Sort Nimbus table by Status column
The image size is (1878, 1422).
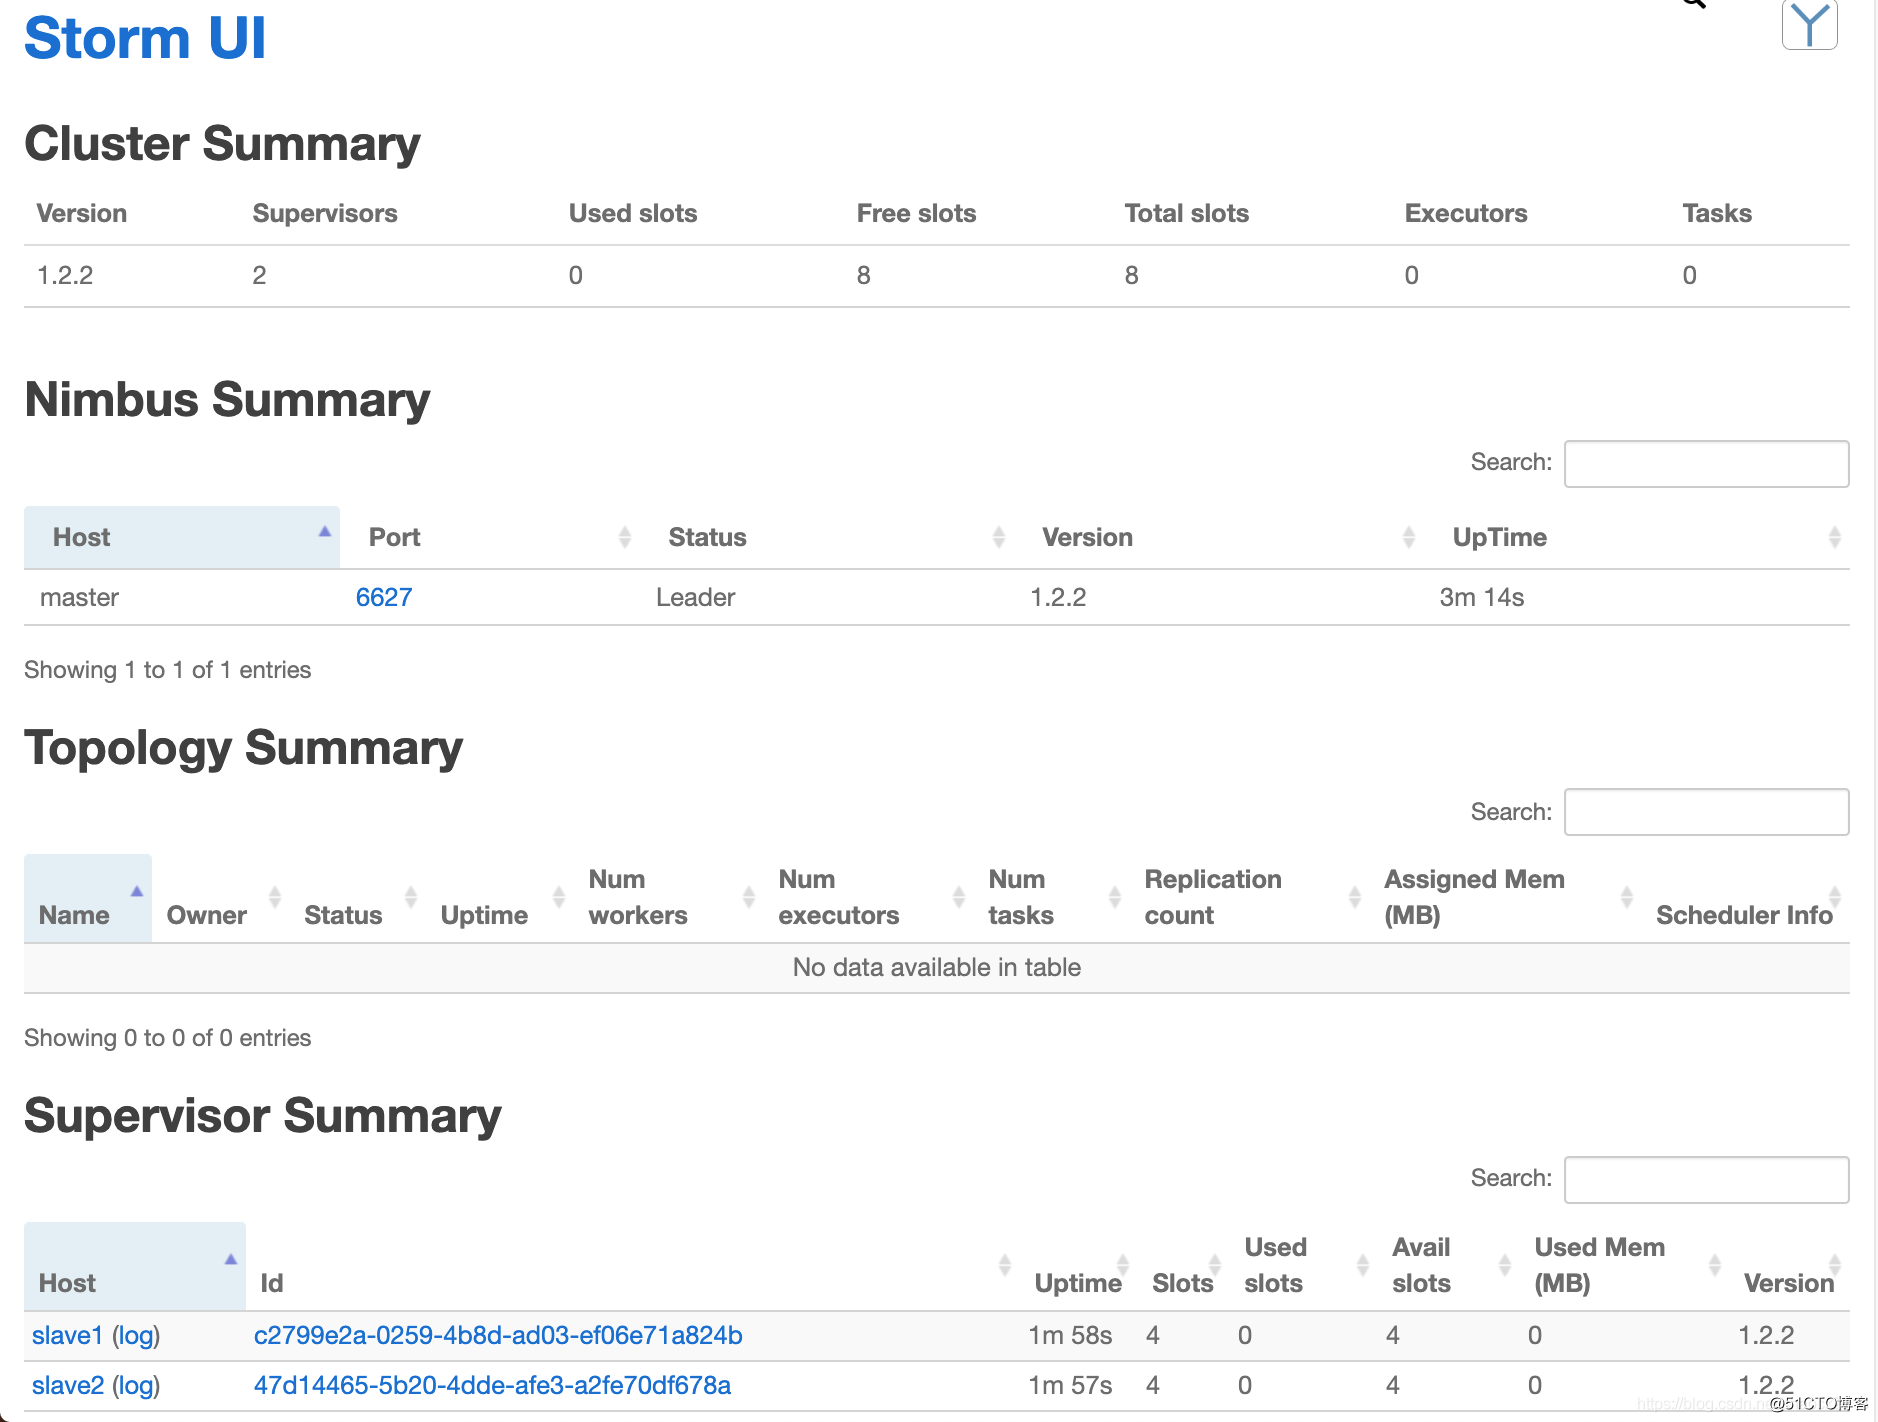827,538
